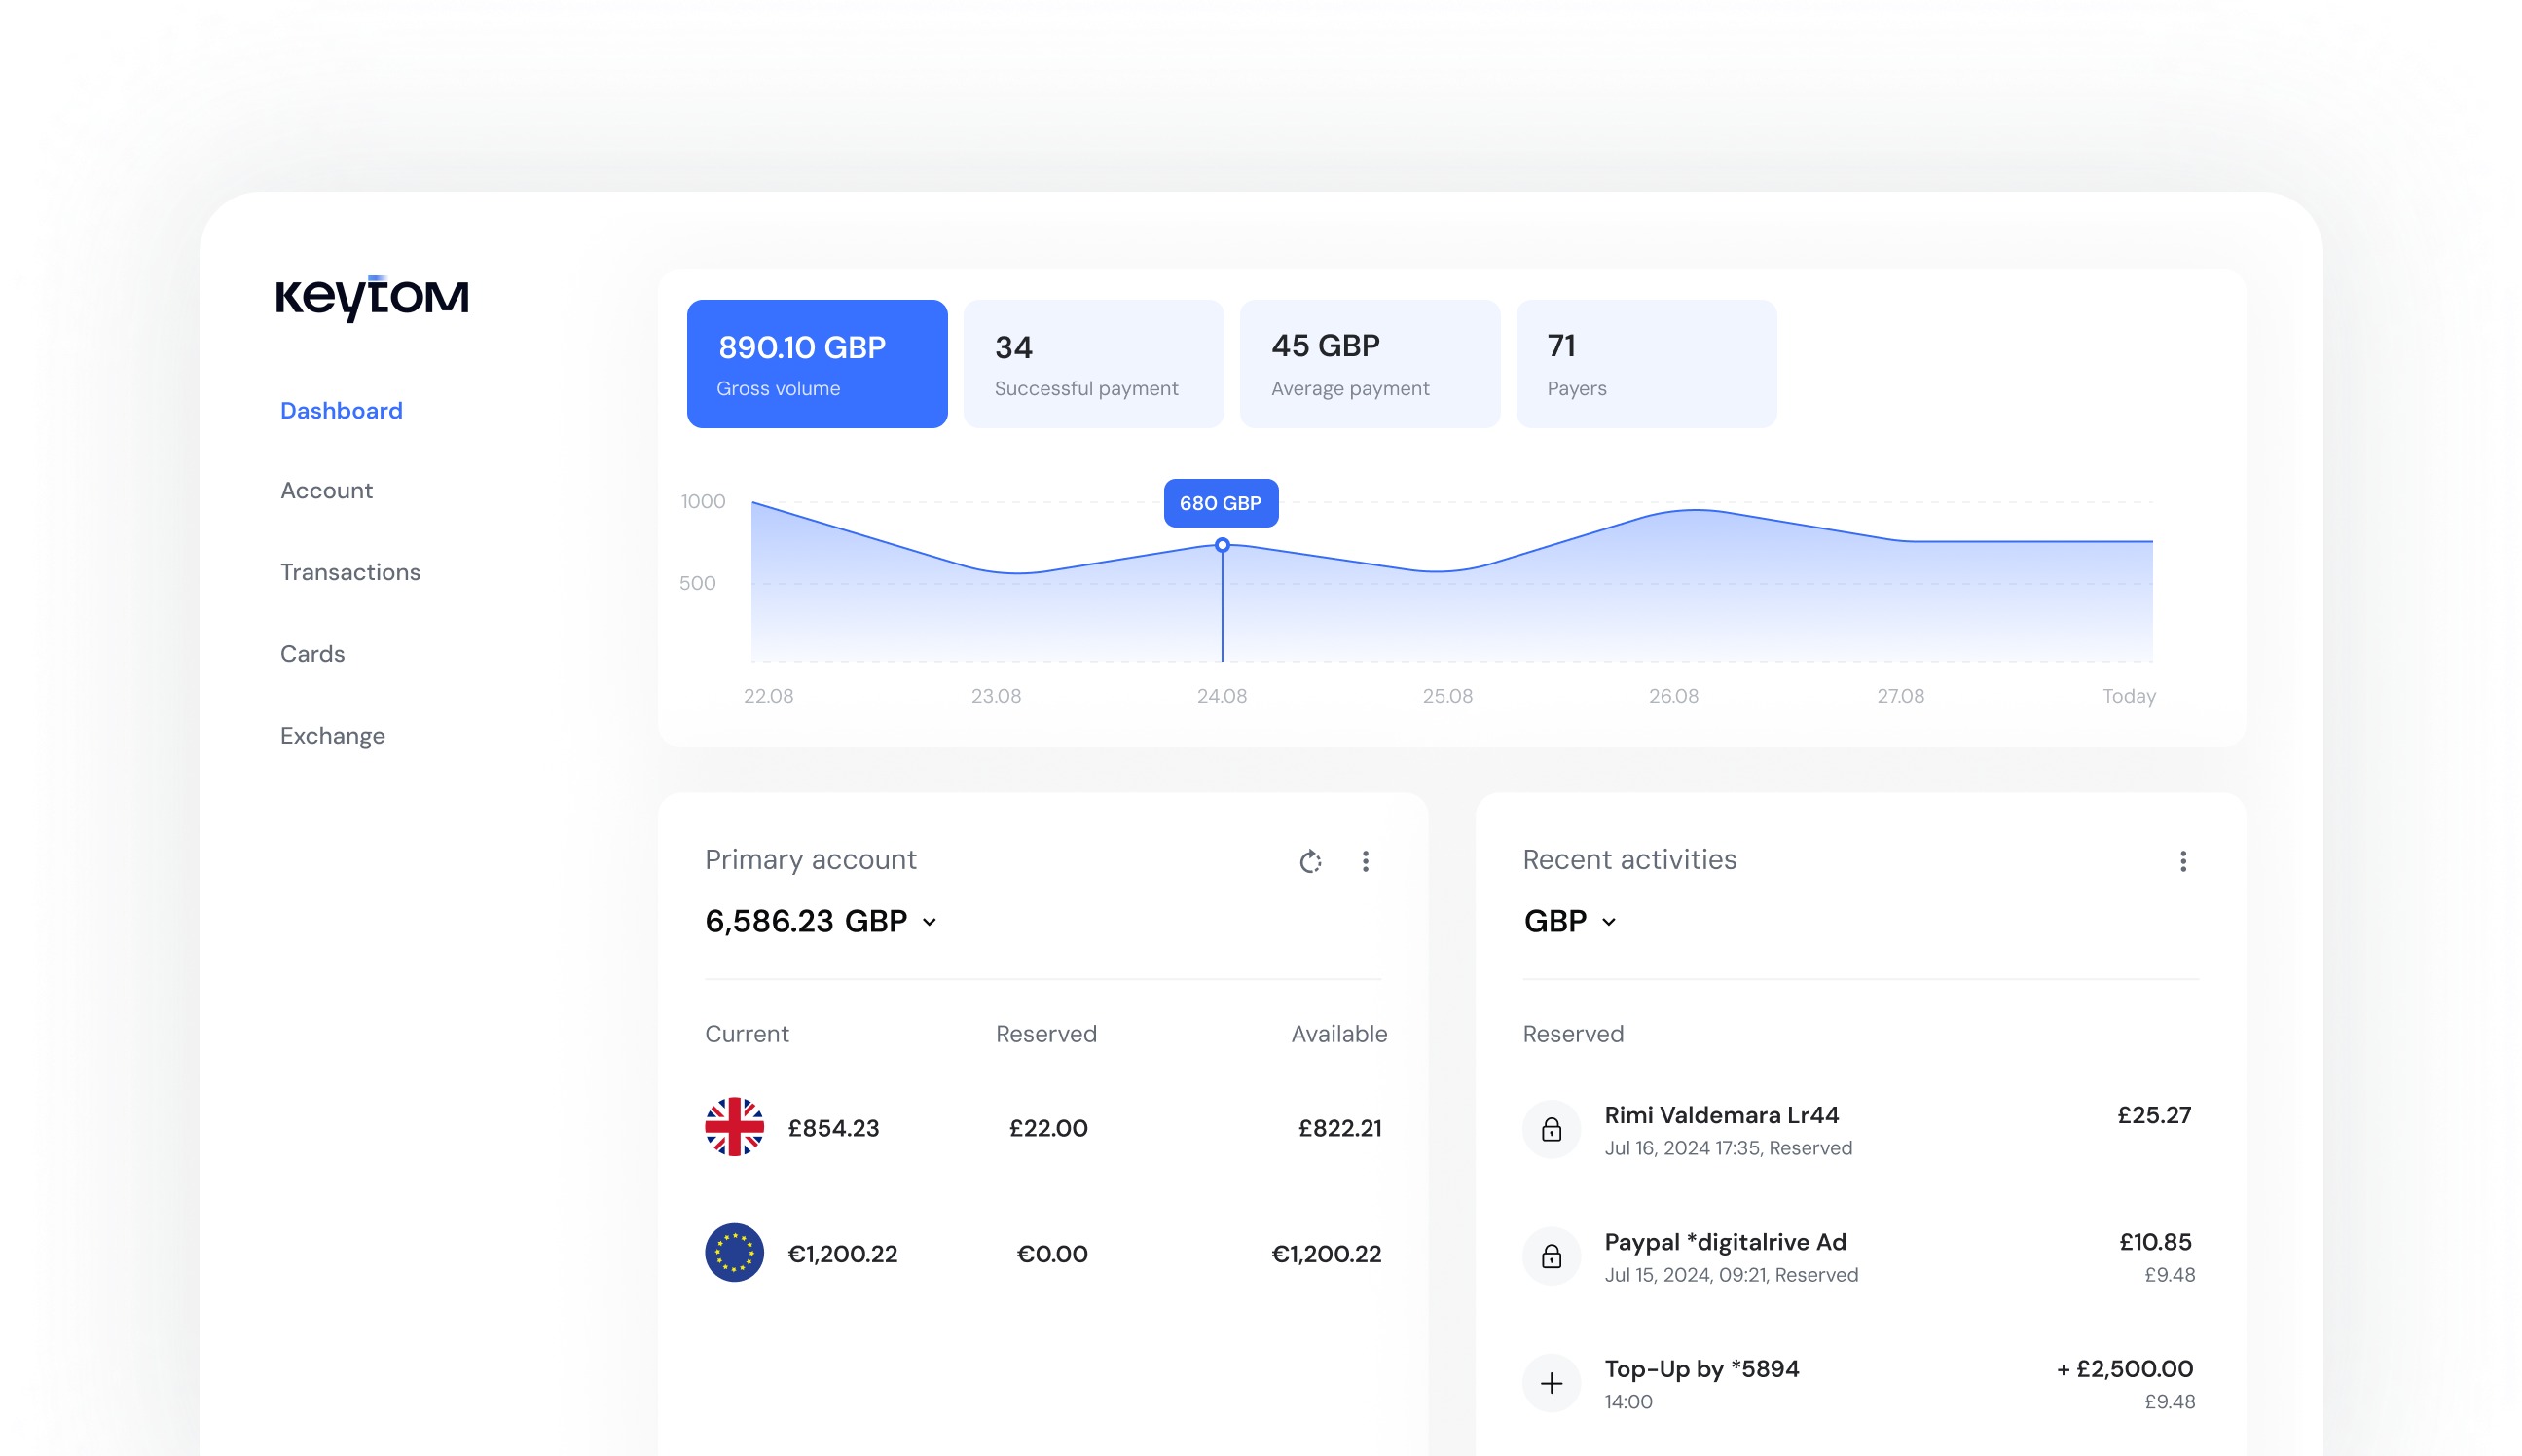
Task: Click the 680 GBP chart tooltip
Action: coord(1220,503)
